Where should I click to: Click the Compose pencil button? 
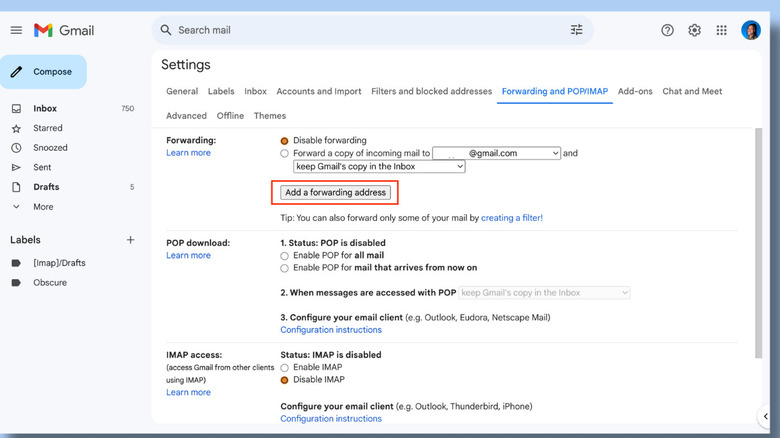(44, 72)
